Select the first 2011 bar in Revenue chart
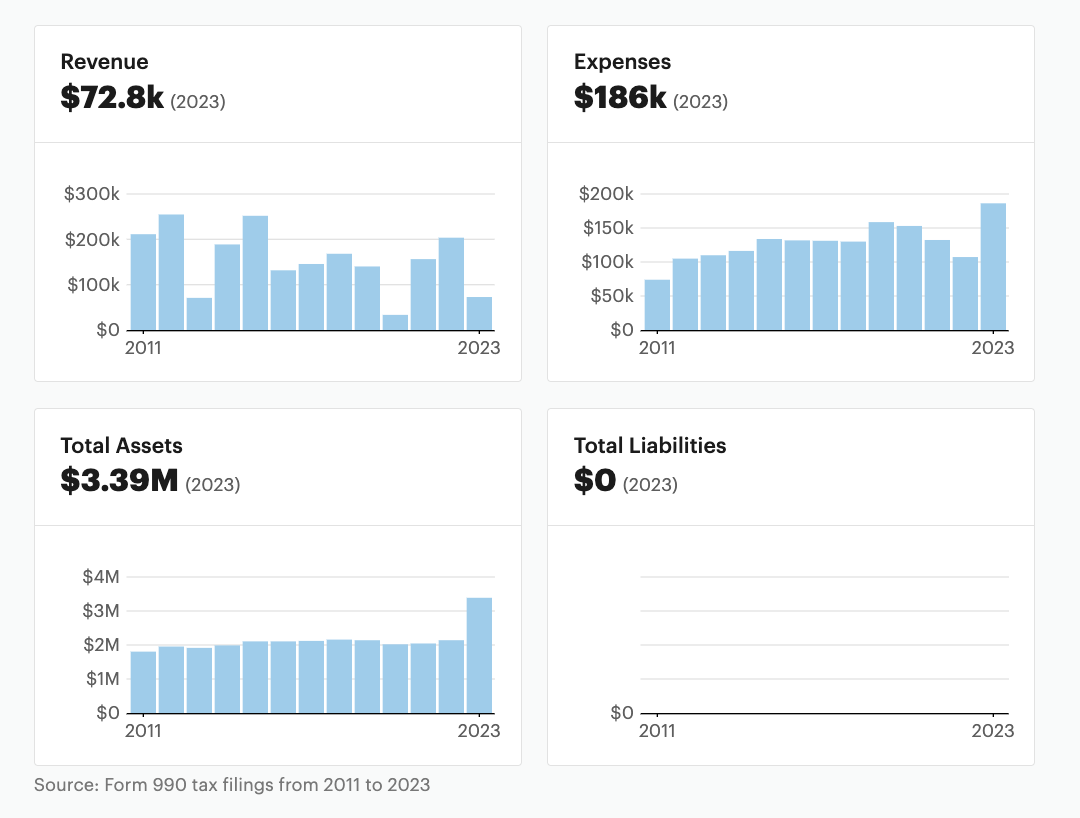The height and width of the screenshot is (818, 1080). coord(143,282)
